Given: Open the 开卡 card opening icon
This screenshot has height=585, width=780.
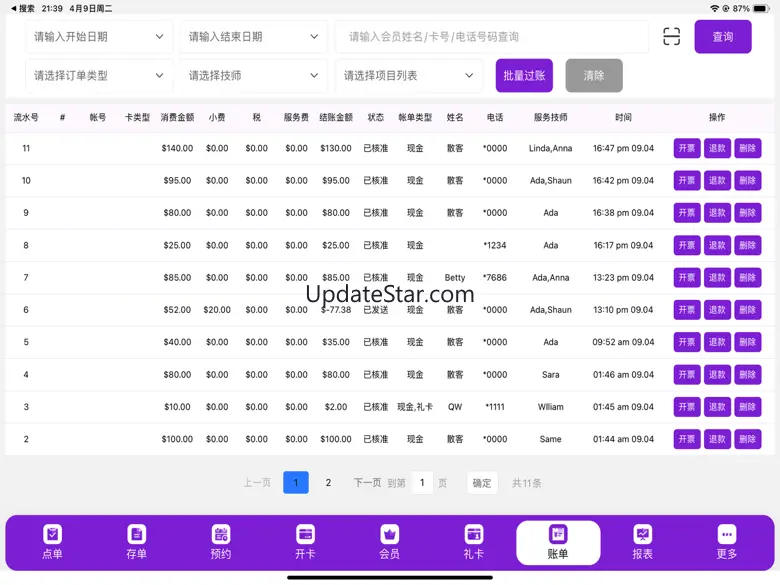Looking at the screenshot, I should (305, 535).
